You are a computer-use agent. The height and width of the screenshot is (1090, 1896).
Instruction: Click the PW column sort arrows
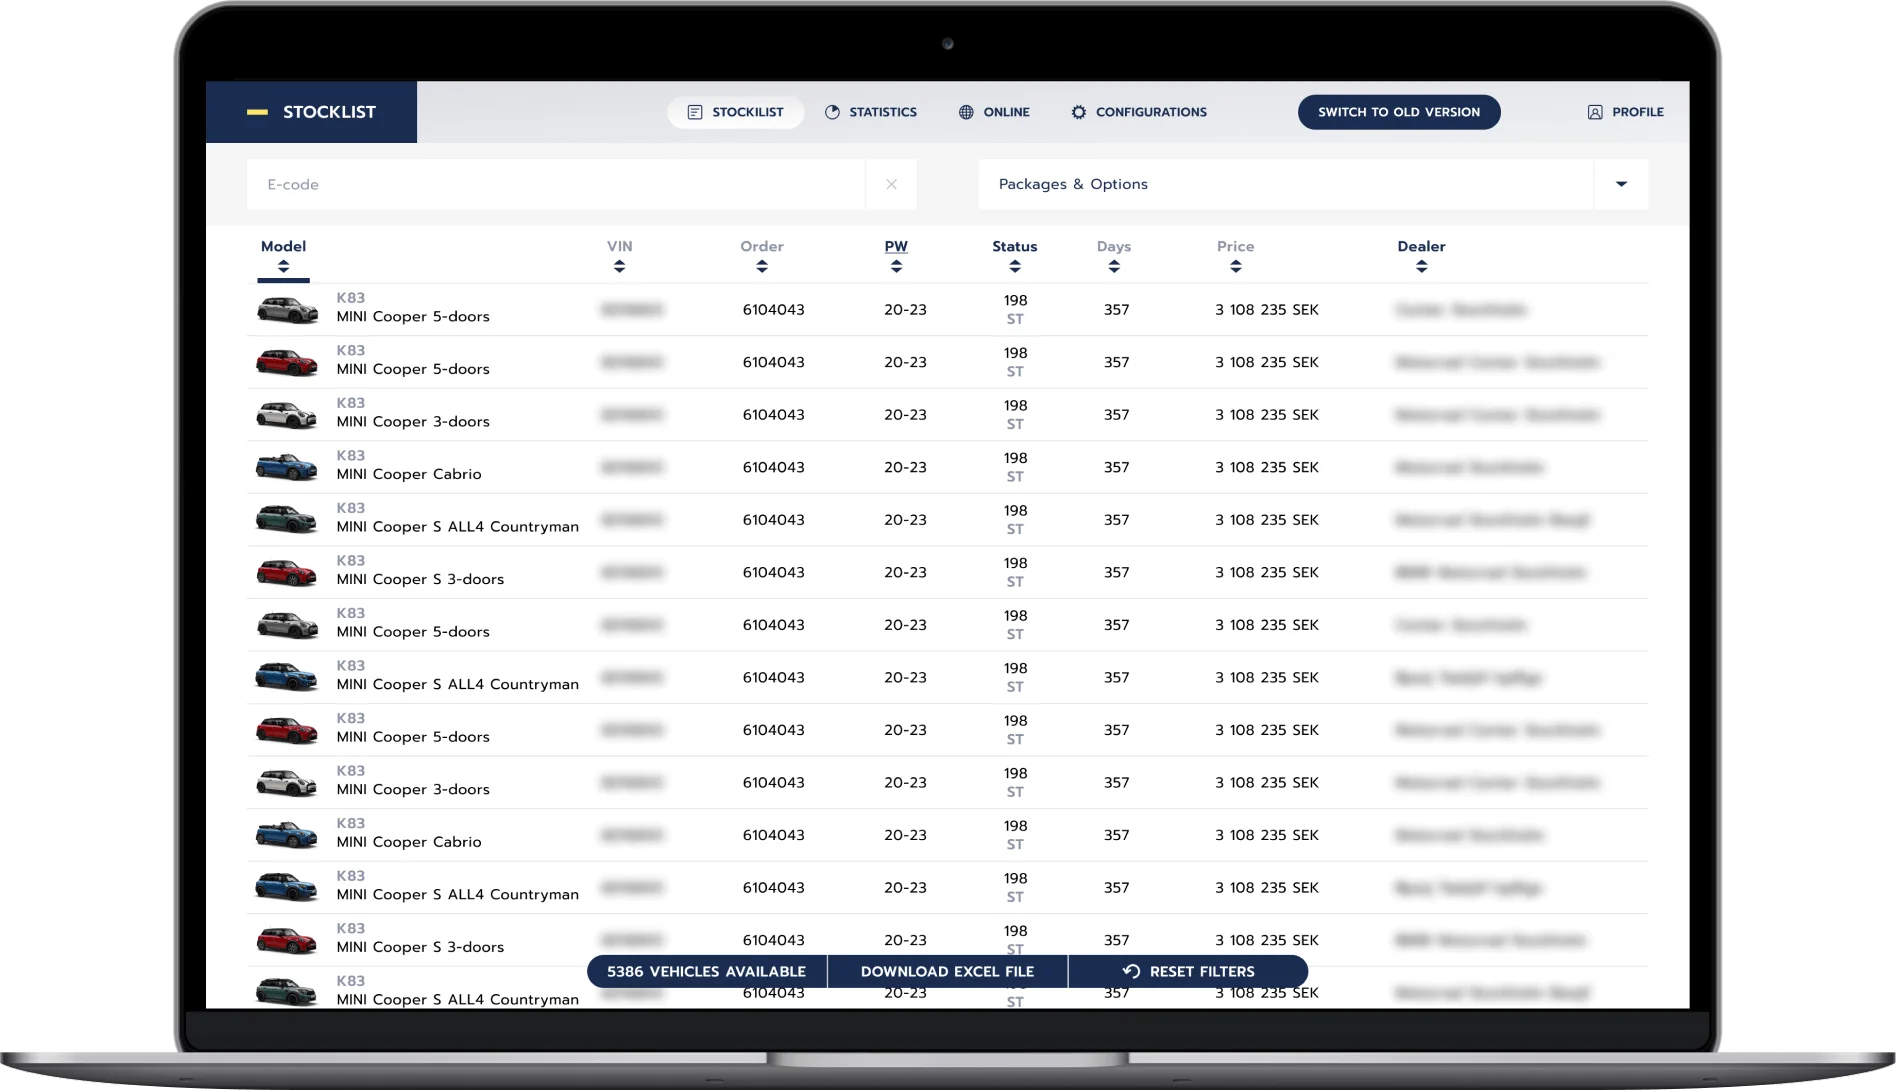click(x=895, y=267)
